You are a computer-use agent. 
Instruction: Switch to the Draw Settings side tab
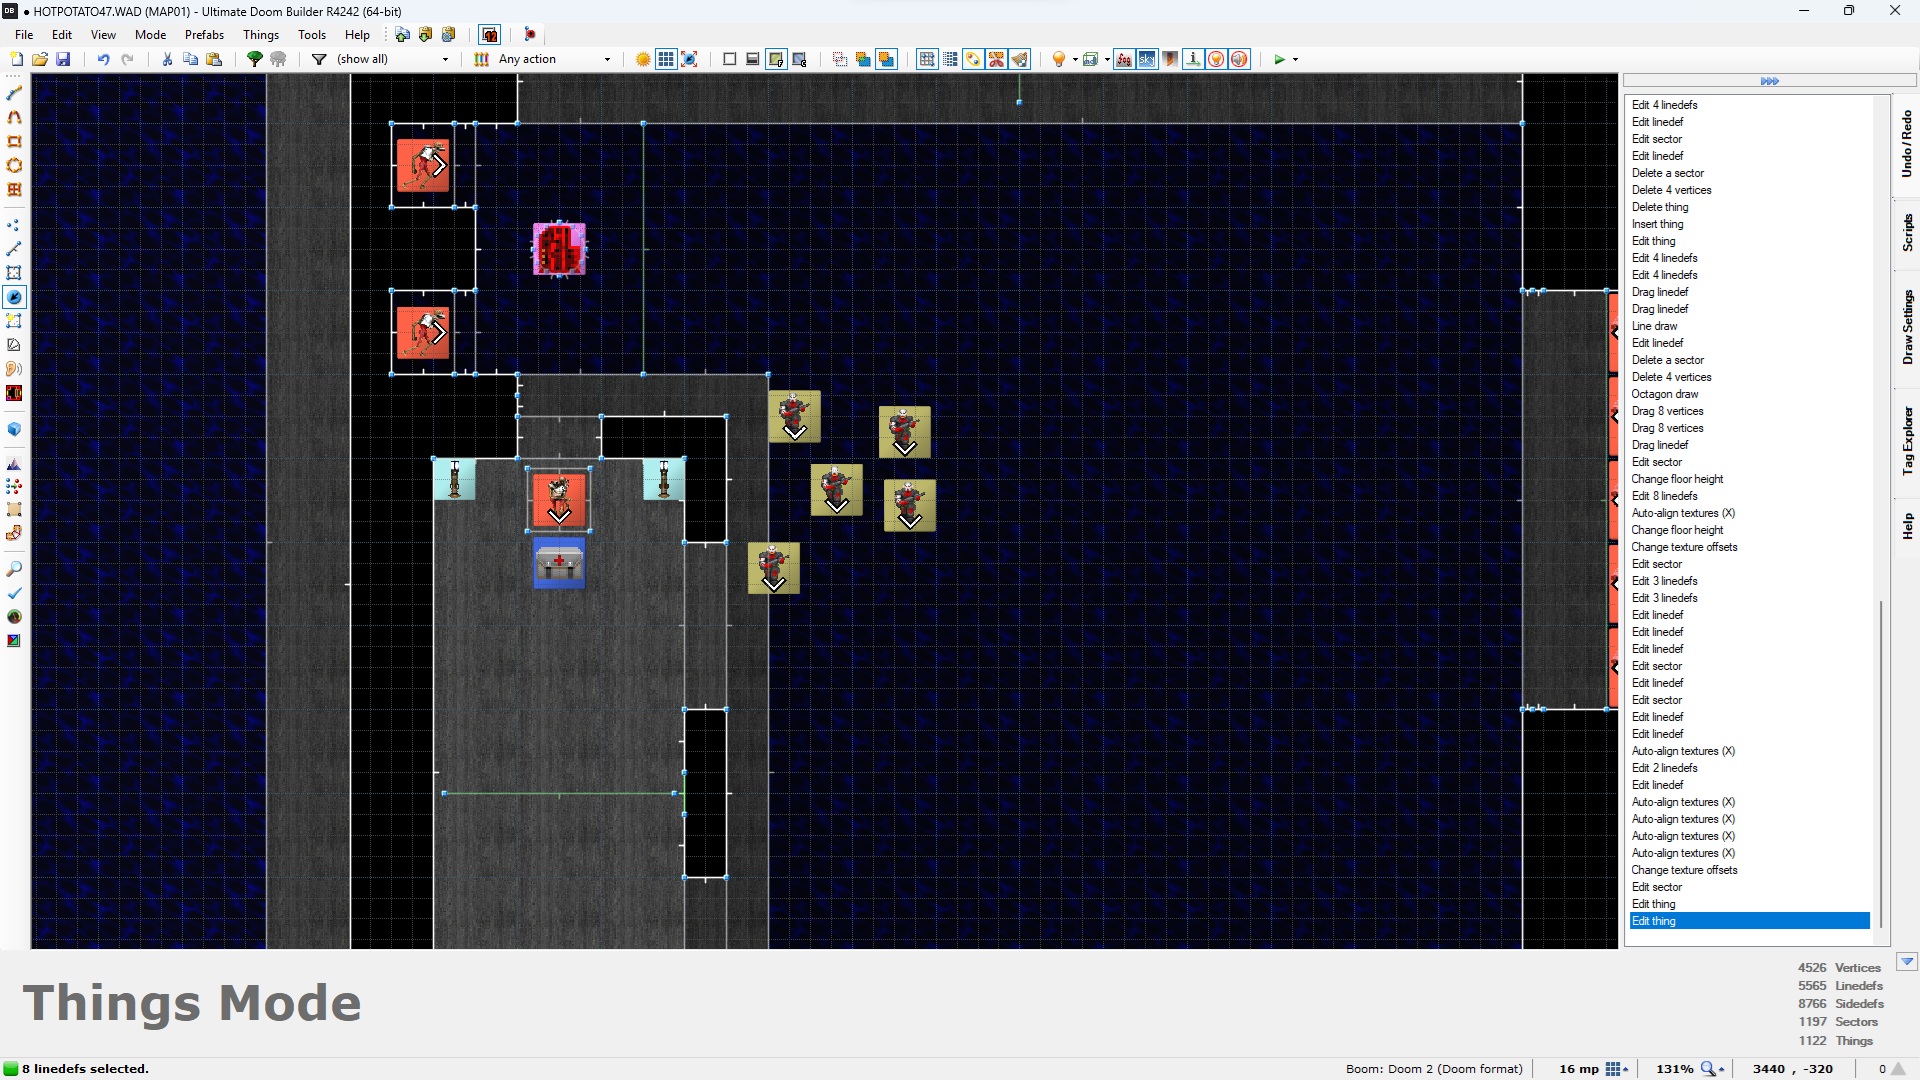(1907, 327)
